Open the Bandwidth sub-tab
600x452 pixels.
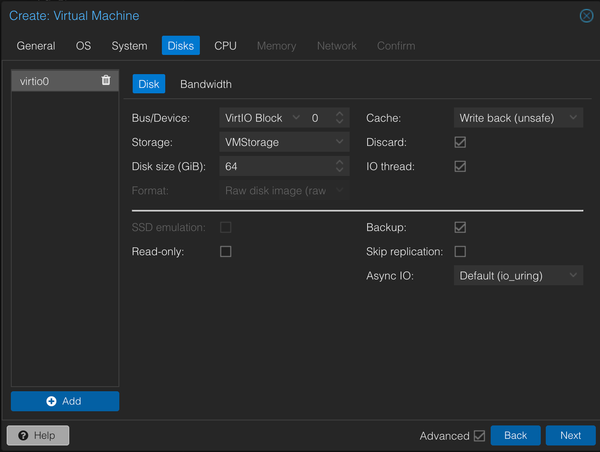(206, 84)
